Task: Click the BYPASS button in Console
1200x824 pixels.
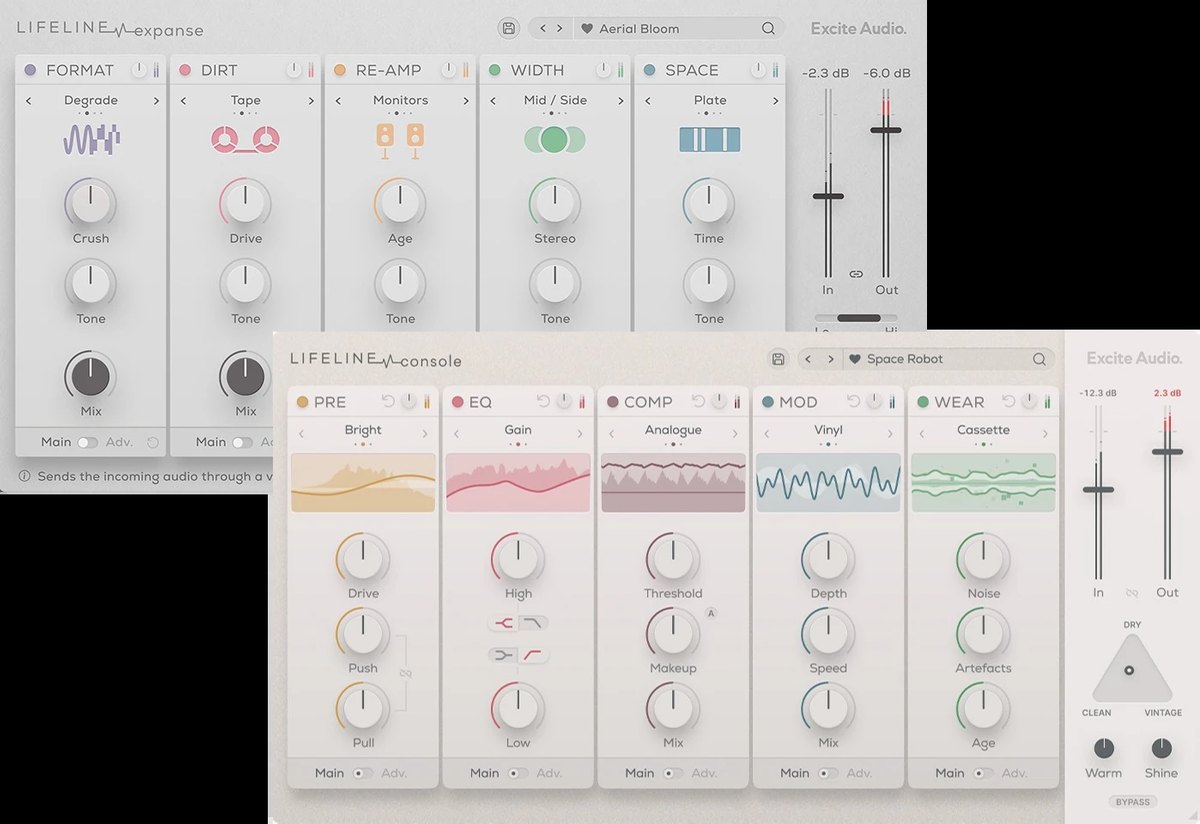Action: pos(1133,802)
